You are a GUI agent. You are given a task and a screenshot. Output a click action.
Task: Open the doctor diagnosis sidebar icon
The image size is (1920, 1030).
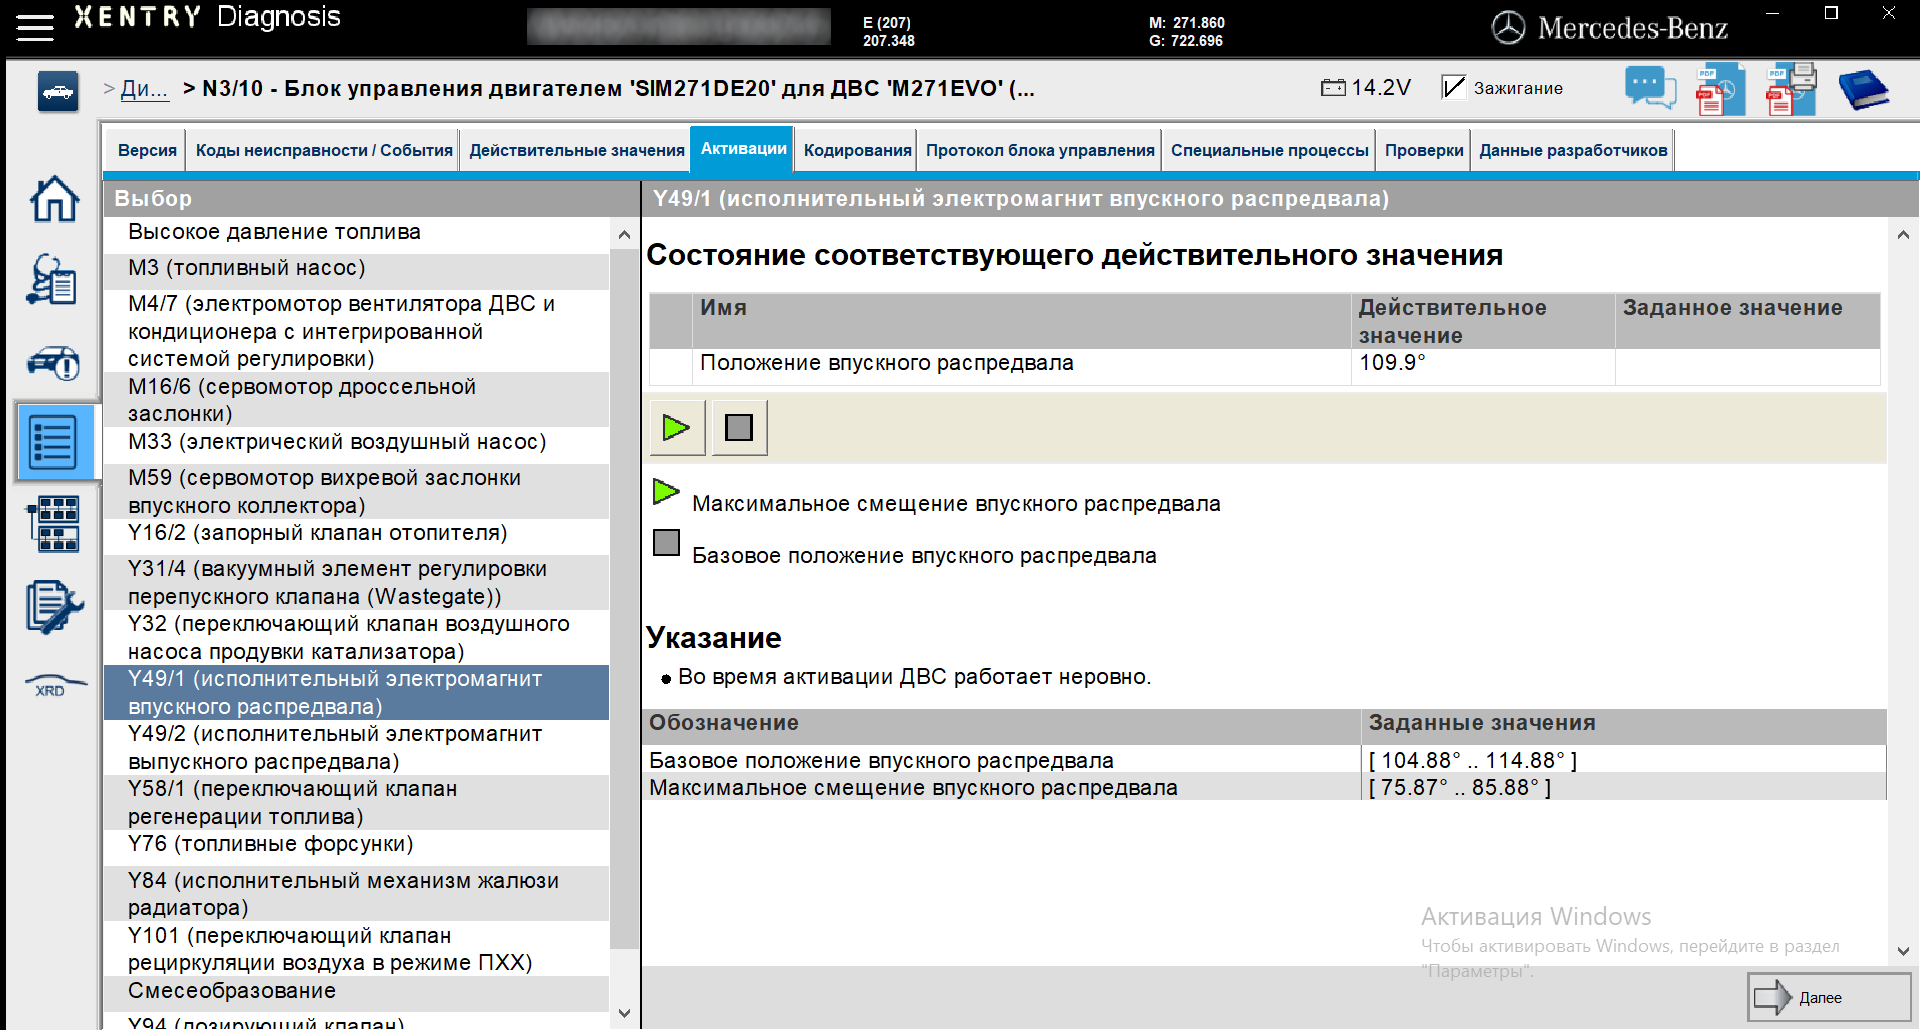pos(52,279)
